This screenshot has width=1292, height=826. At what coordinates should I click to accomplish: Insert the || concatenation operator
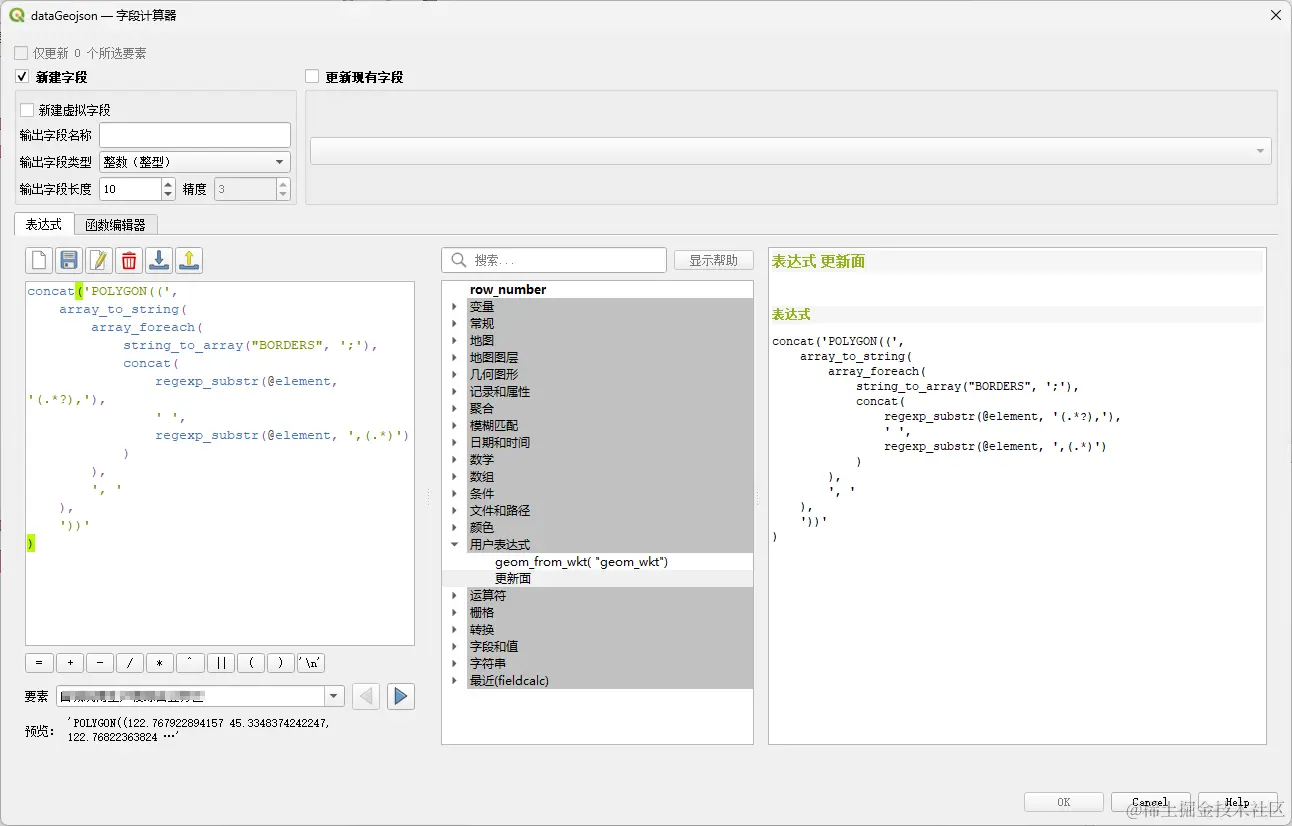coord(220,663)
